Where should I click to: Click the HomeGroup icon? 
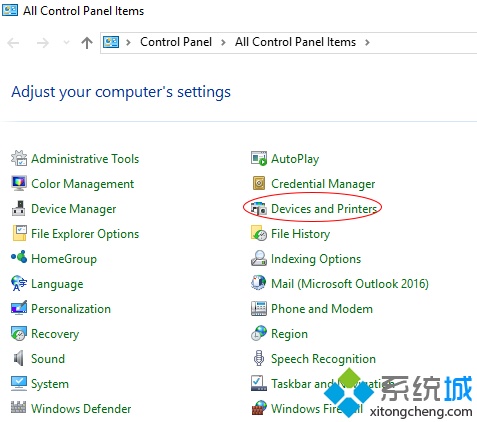pos(19,257)
